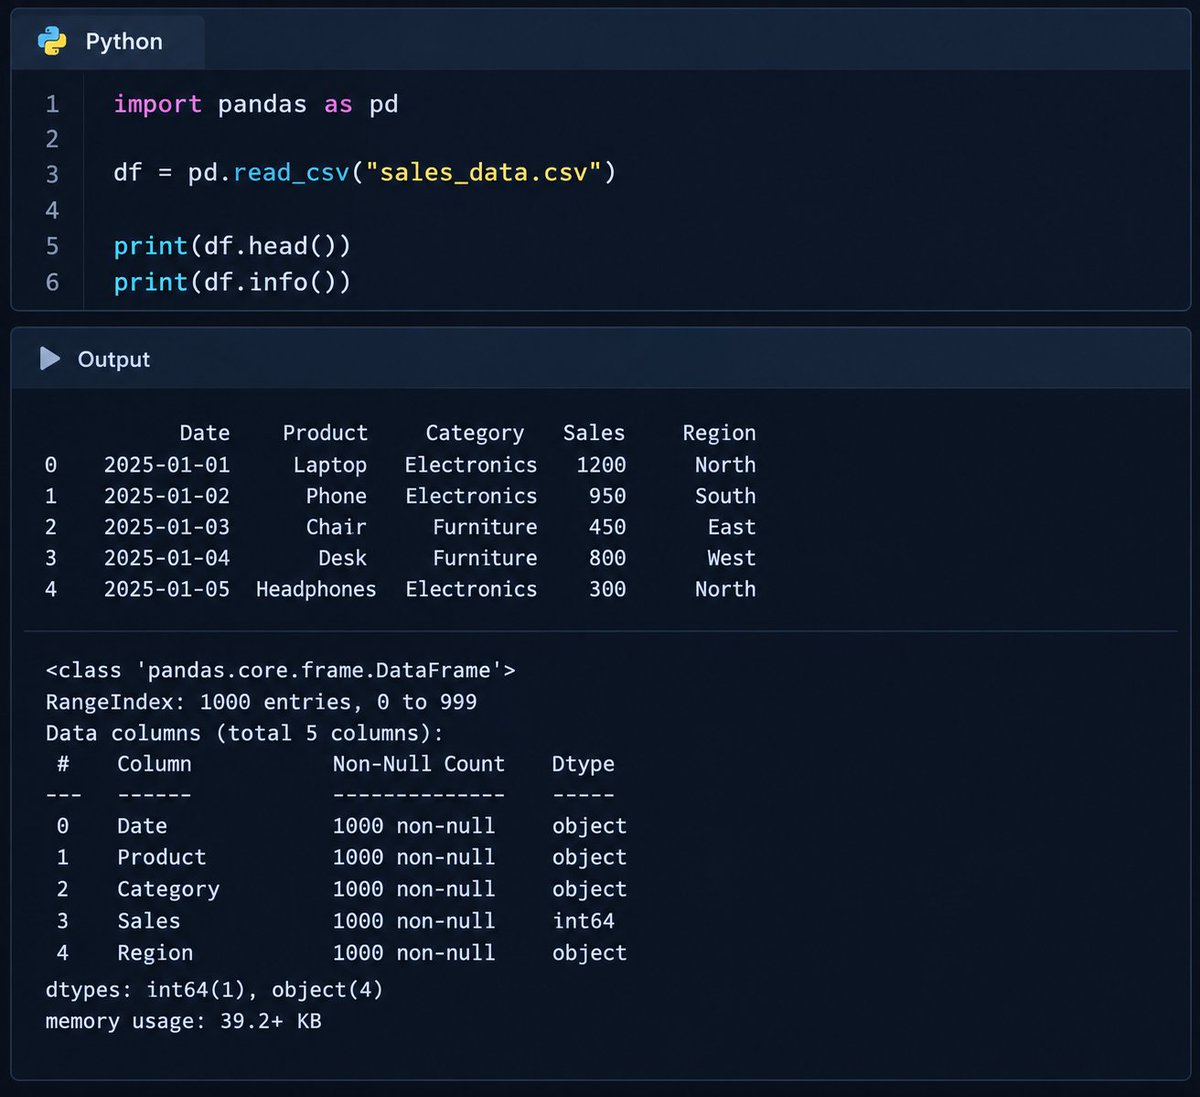
Task: Click line number 6 in the gutter
Action: click(52, 282)
